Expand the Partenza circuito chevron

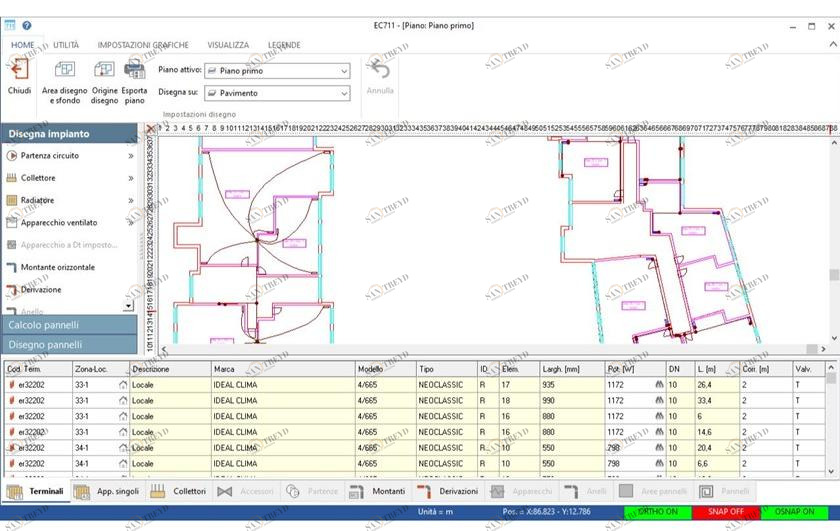(x=131, y=156)
